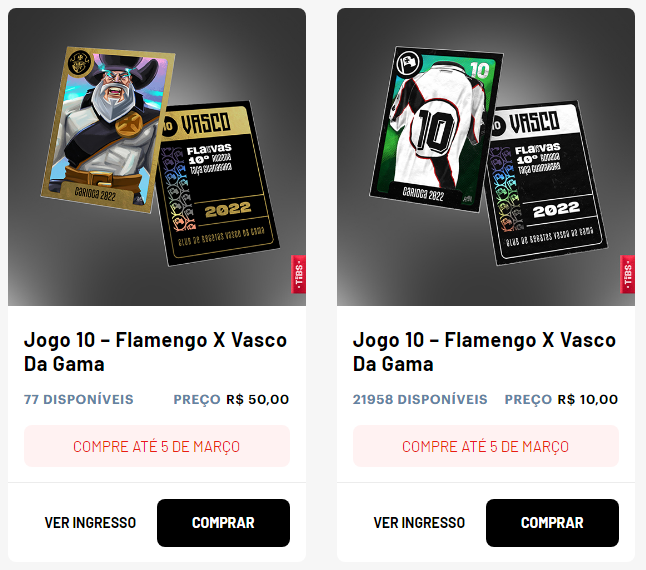This screenshot has height=570, width=646.
Task: Click the red TIBS tag on left card
Action: click(x=299, y=275)
